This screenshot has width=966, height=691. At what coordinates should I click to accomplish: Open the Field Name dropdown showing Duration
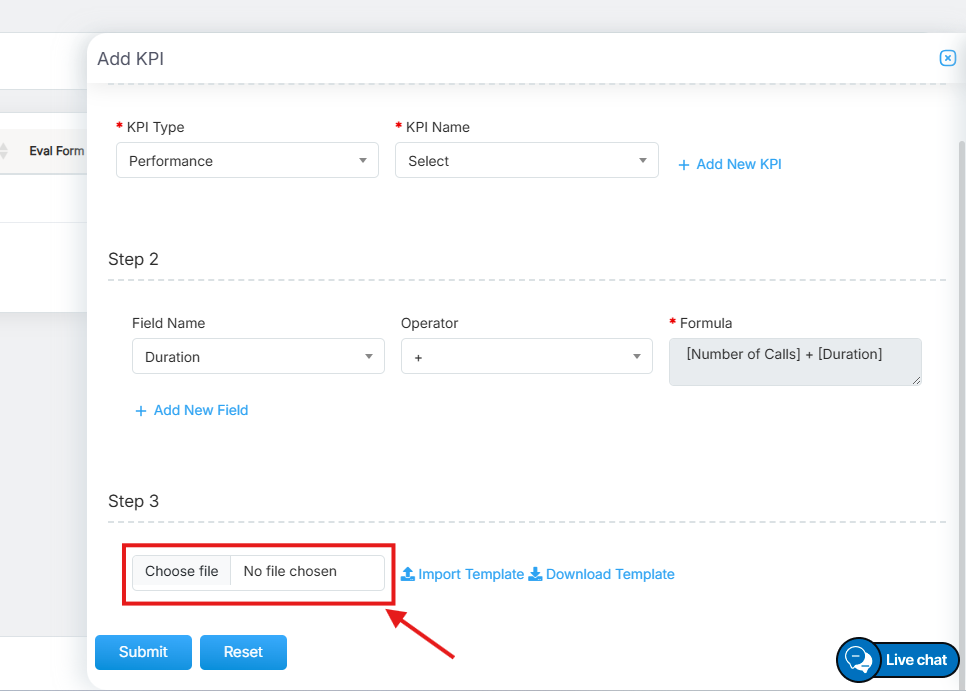tap(258, 357)
